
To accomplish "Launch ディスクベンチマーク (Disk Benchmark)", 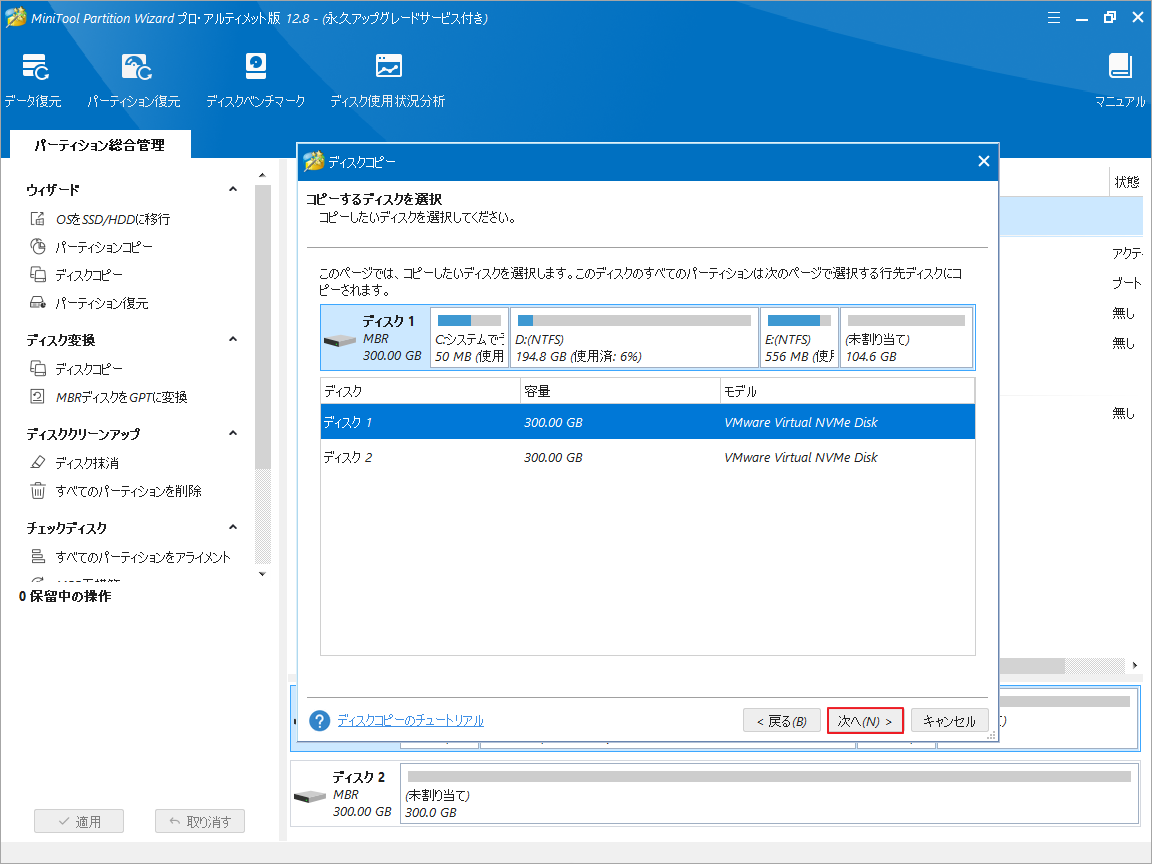I will coord(256,79).
